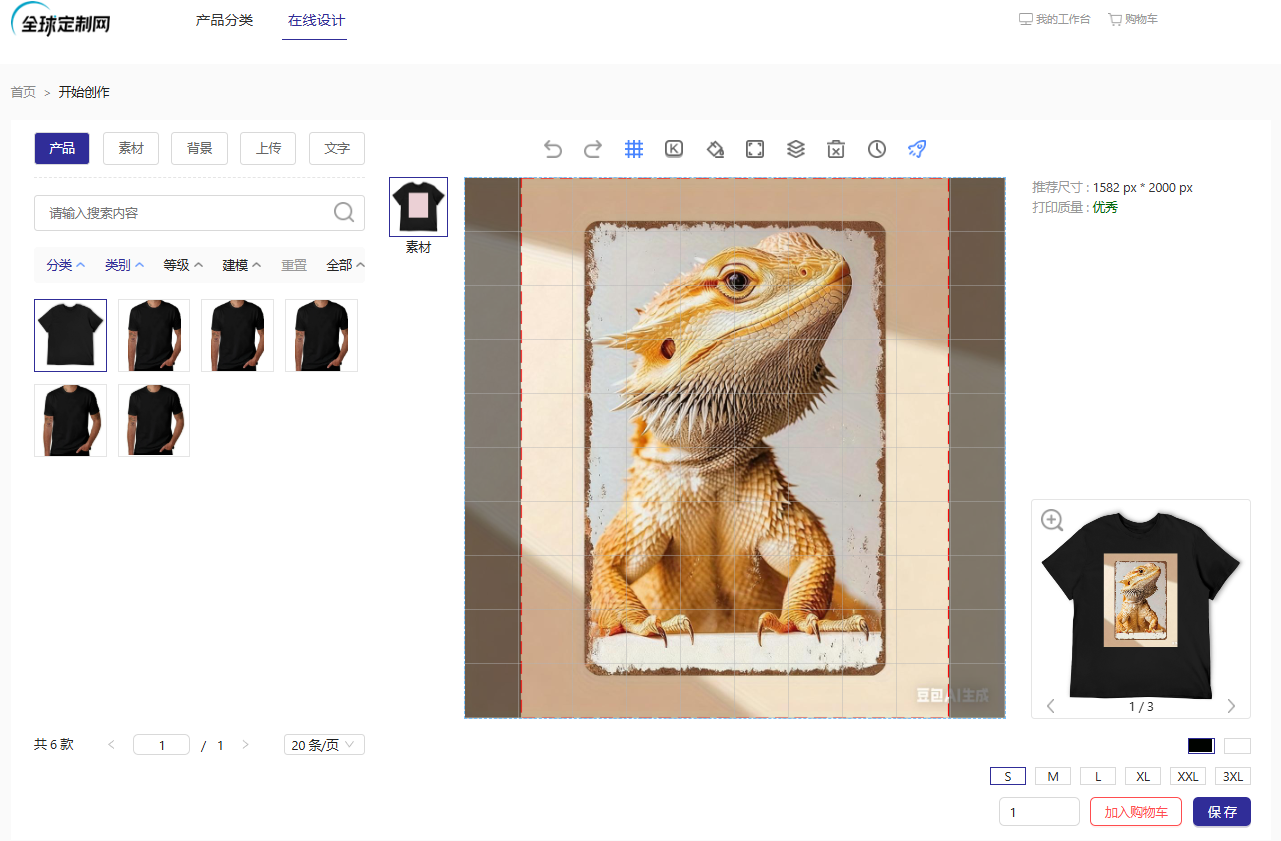
Task: Select size XL option
Action: [x=1143, y=777]
